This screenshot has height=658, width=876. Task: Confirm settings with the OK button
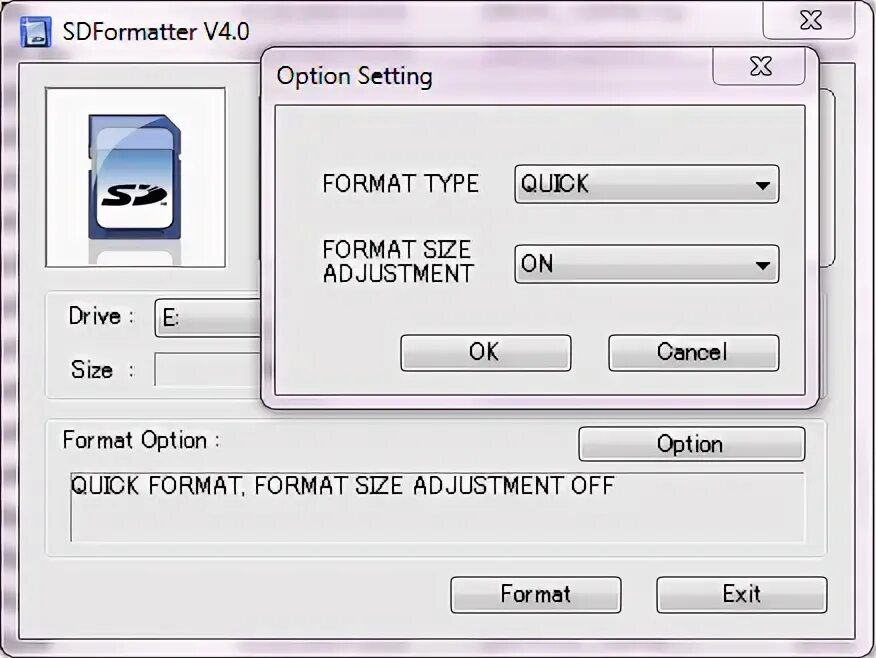(x=485, y=352)
